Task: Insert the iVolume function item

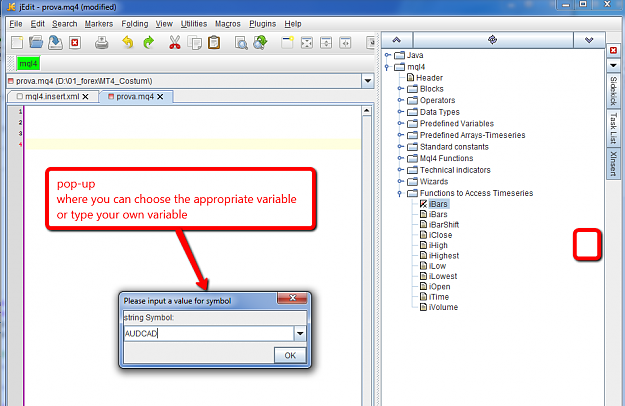Action: tap(439, 307)
